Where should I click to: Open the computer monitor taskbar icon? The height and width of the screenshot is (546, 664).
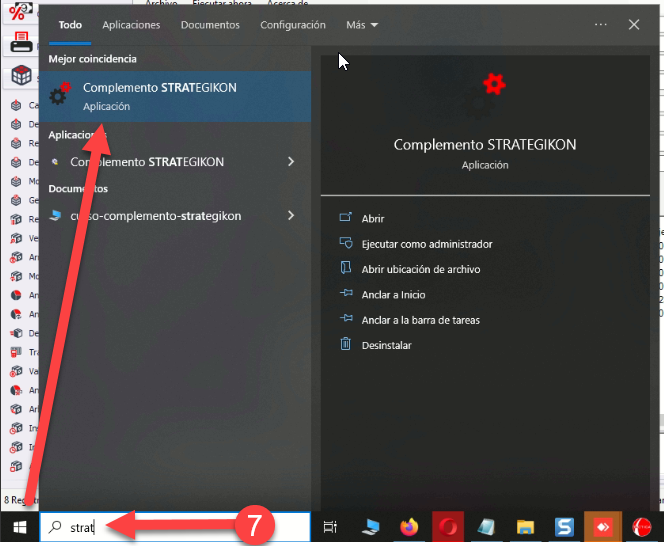click(x=371, y=527)
